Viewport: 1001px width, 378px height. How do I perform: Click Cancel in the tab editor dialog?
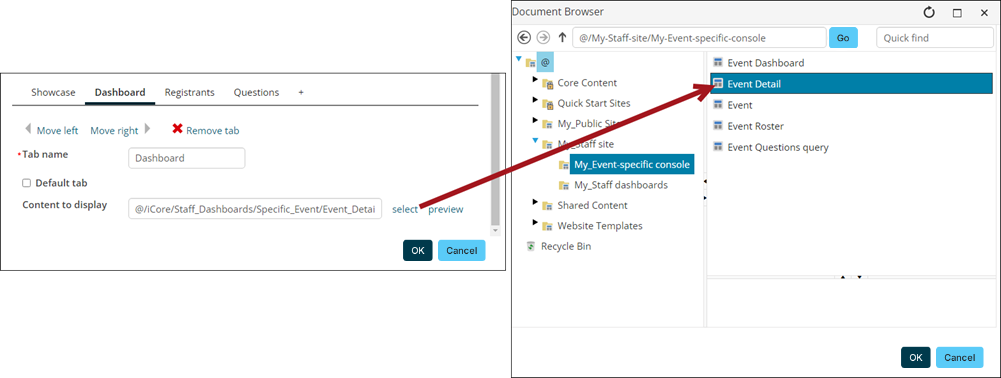(462, 250)
